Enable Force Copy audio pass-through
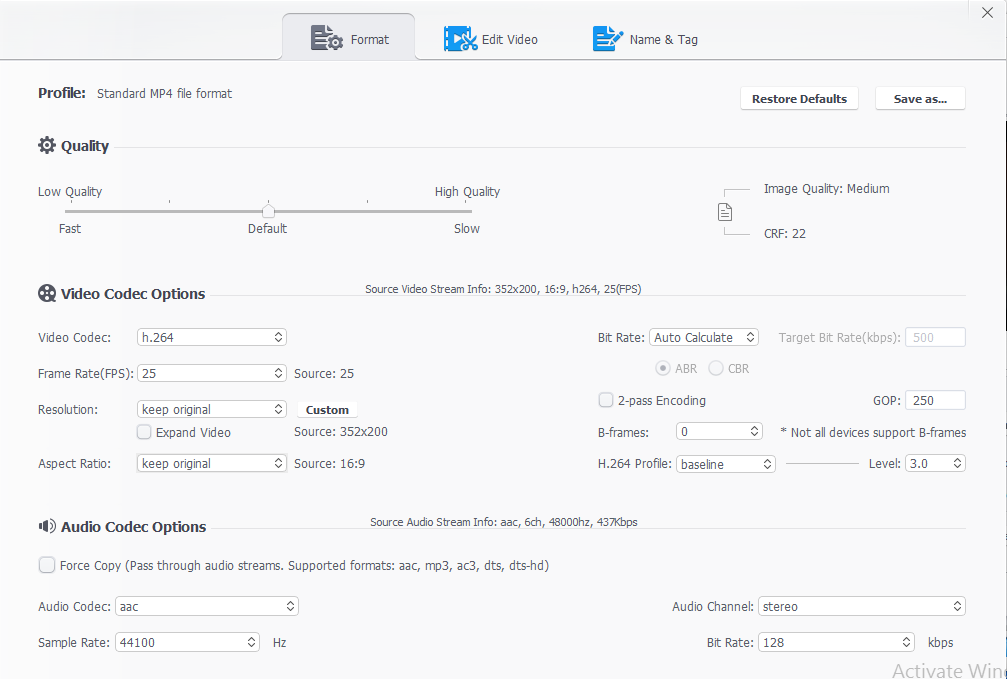Viewport: 1007px width, 679px height. [47, 565]
